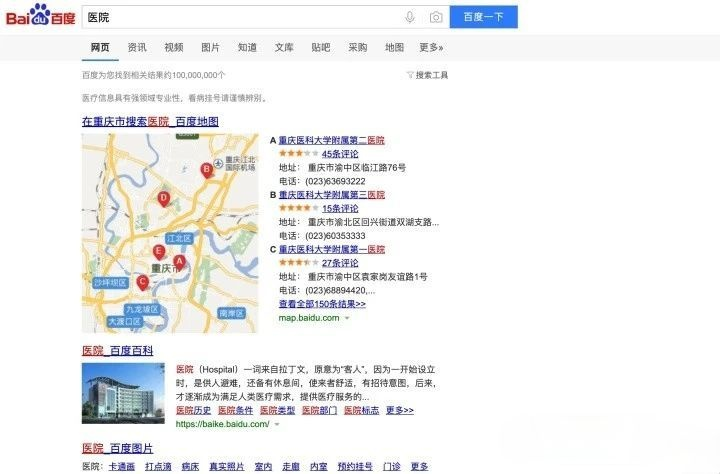Viewport: 720px width, 474px height.
Task: Click map marker B
Action: point(207,170)
